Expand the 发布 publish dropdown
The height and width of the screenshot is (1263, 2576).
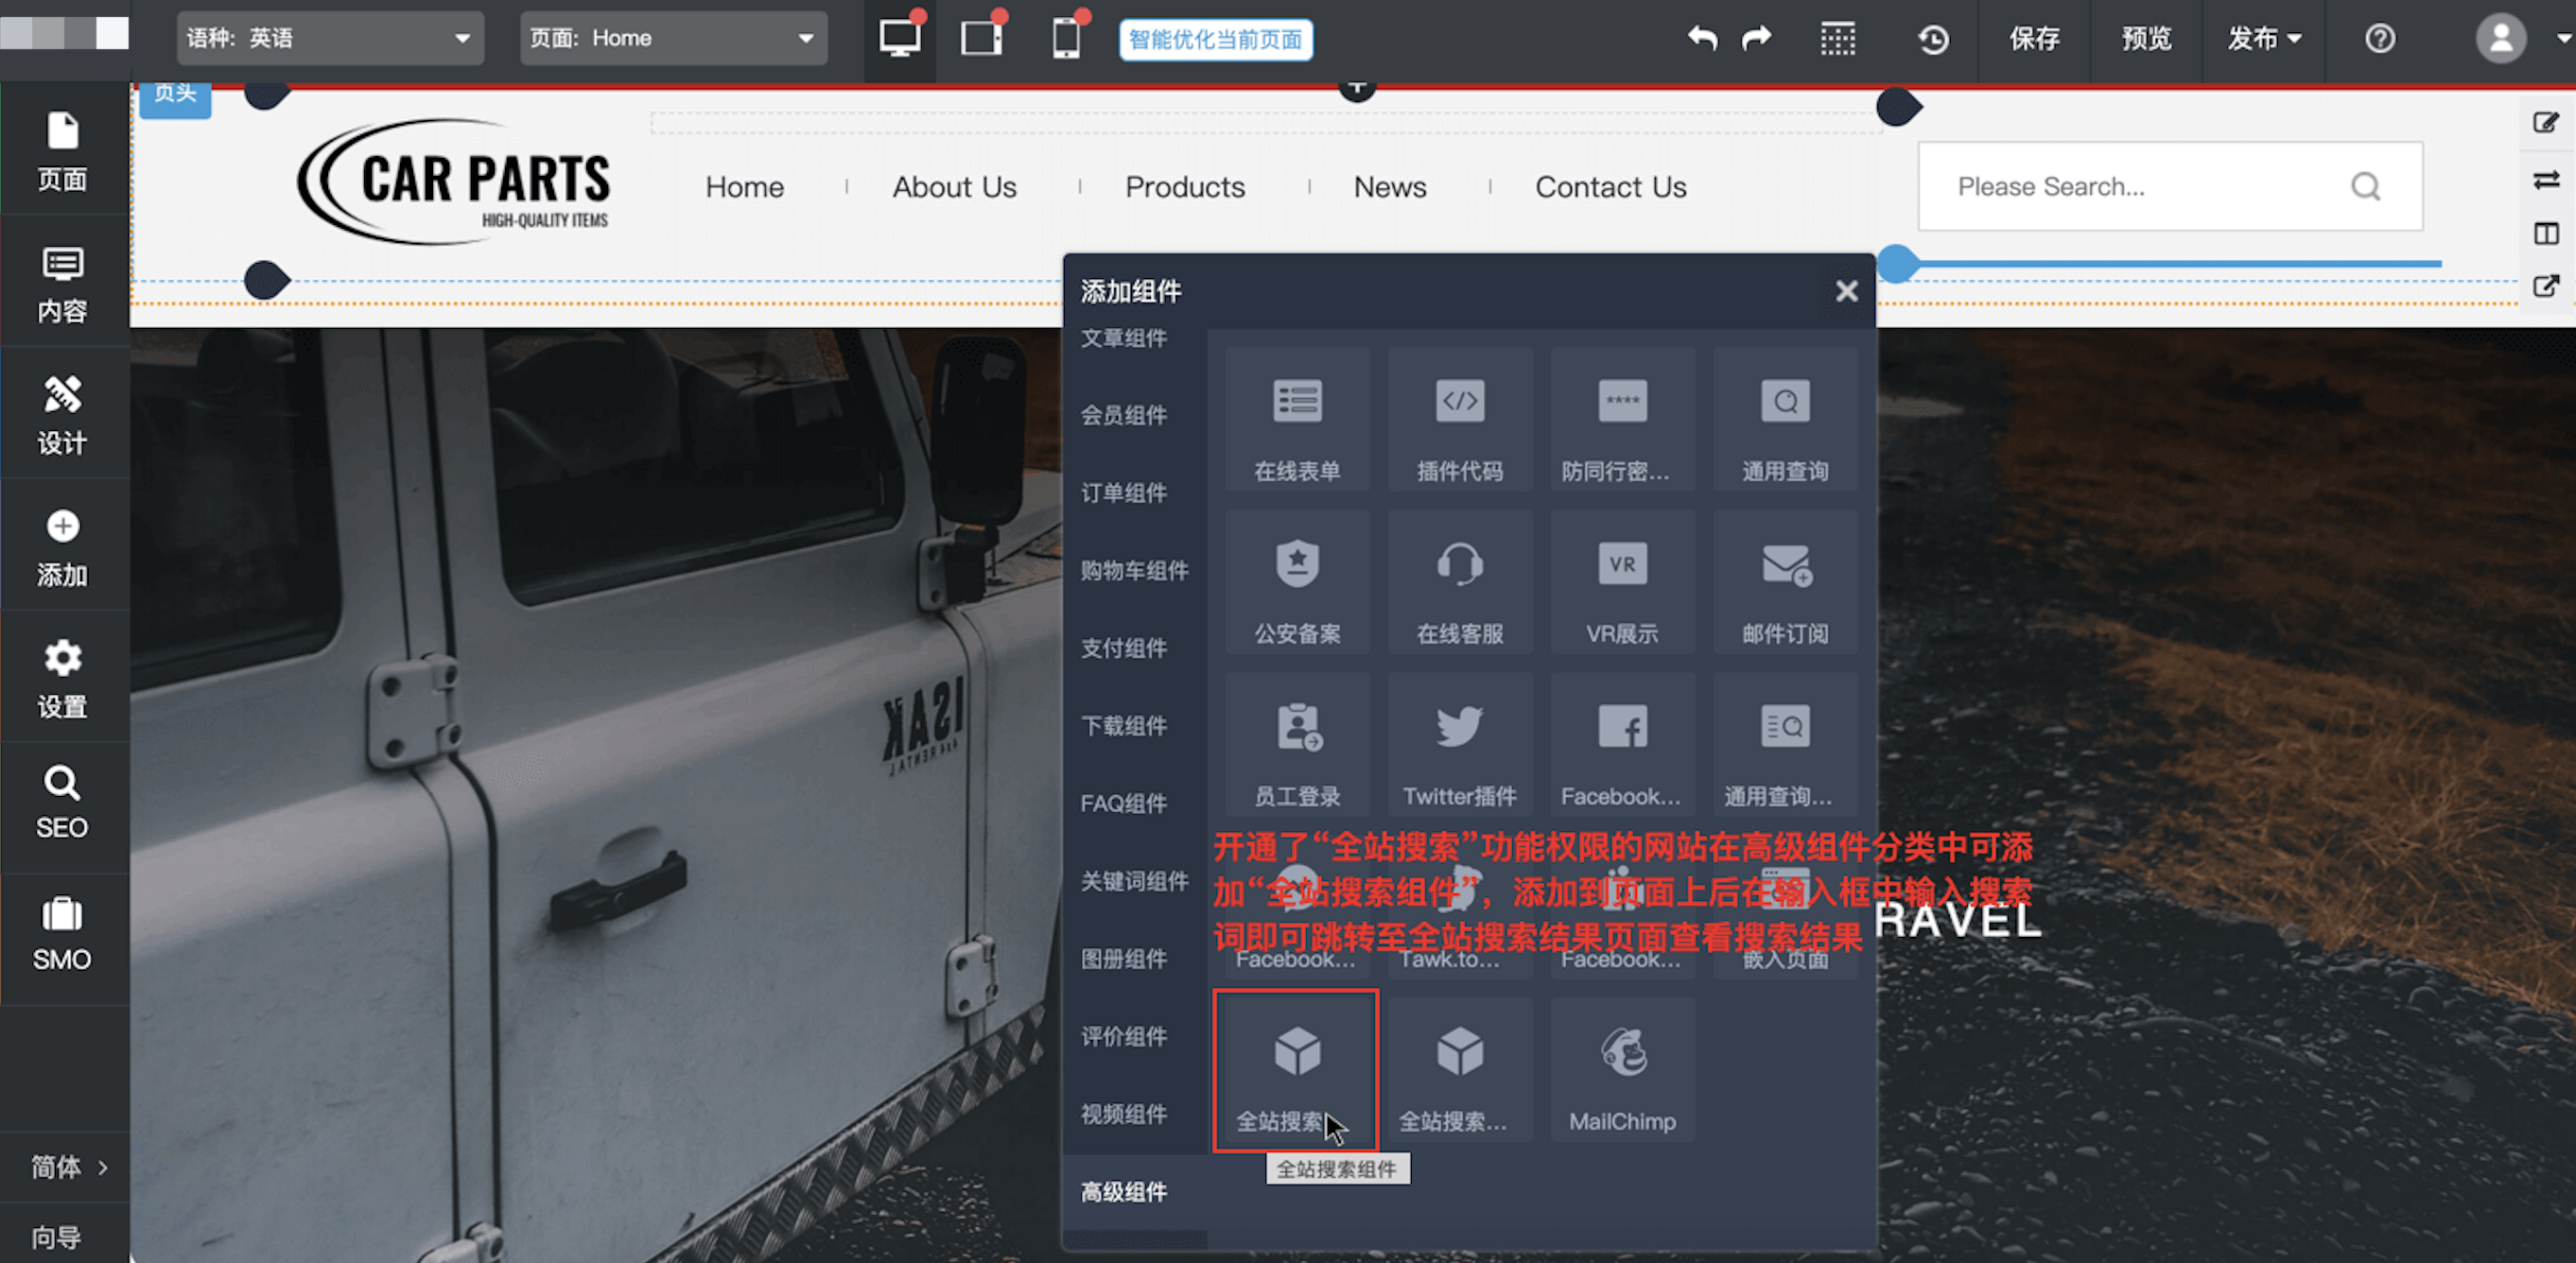click(2263, 39)
